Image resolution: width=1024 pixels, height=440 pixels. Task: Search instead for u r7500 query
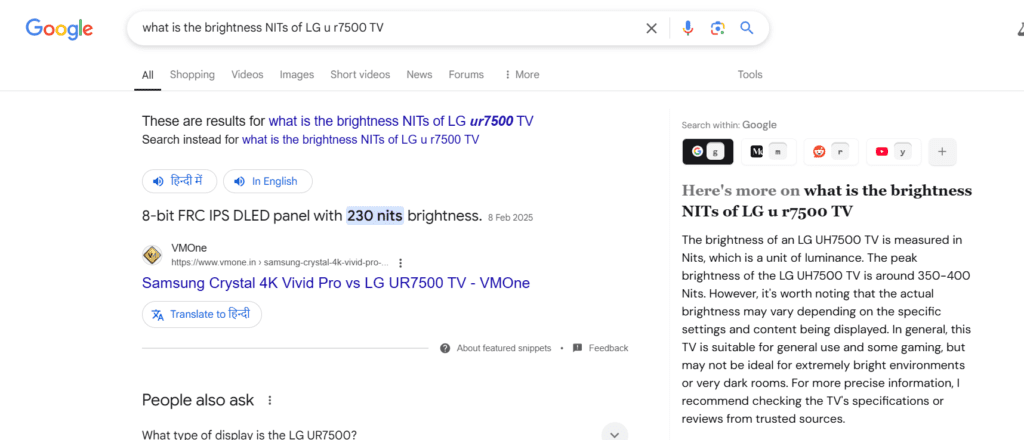click(x=360, y=140)
